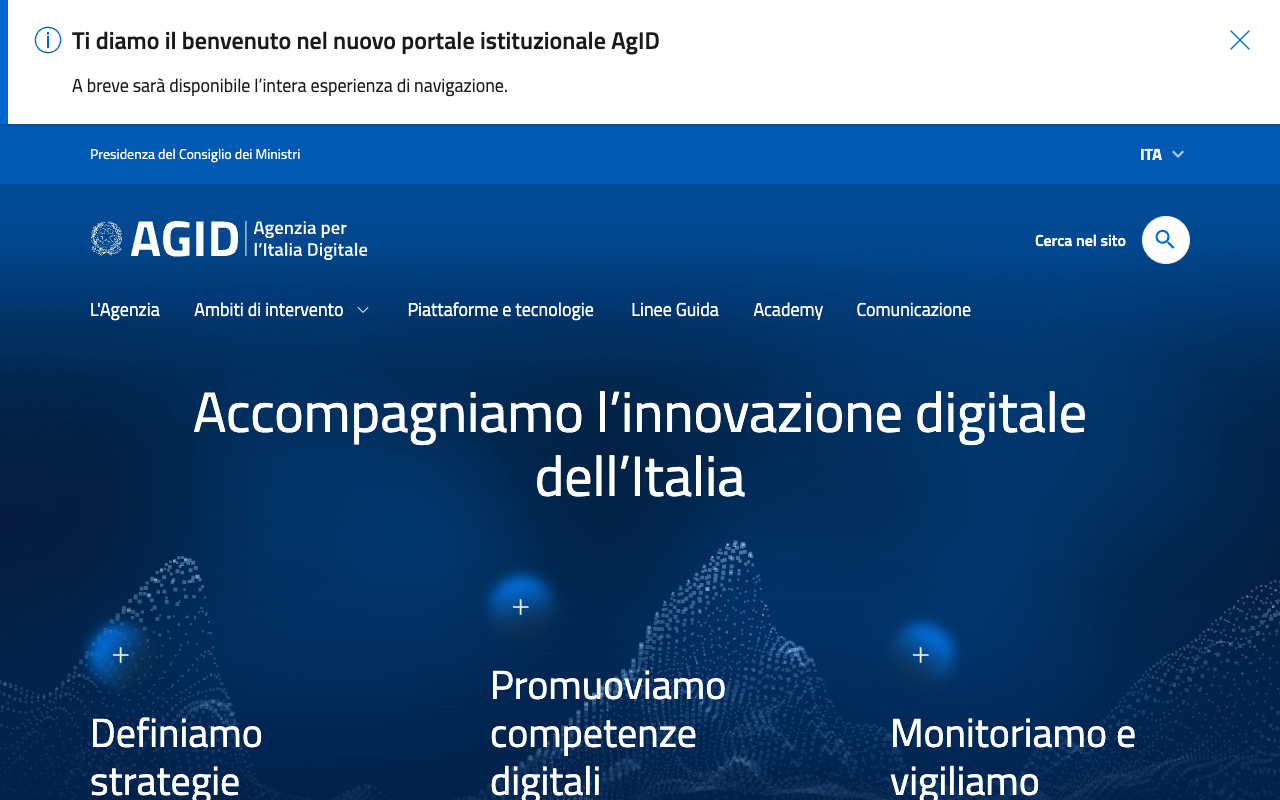Click the plus icon above Promuoviamo competenze digitali
1280x800 pixels.
[x=521, y=607]
